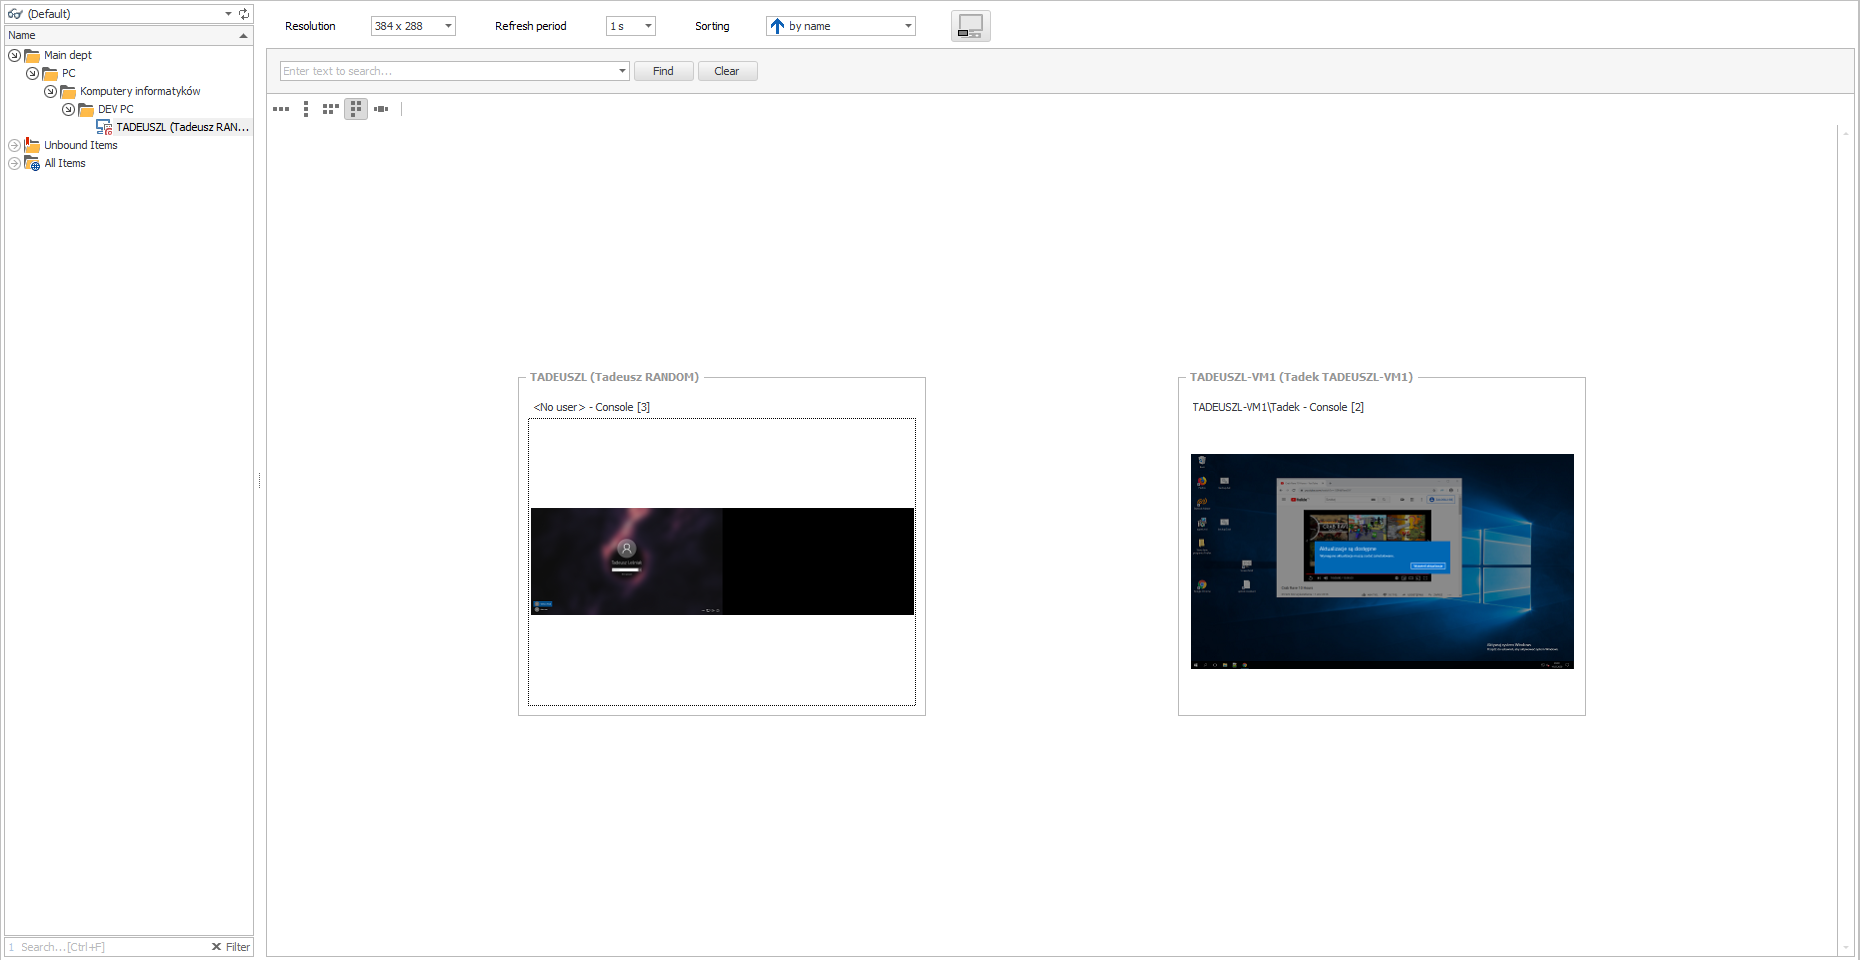The width and height of the screenshot is (1860, 960).
Task: Click the glasses view icon beside (Default)
Action: pos(15,14)
